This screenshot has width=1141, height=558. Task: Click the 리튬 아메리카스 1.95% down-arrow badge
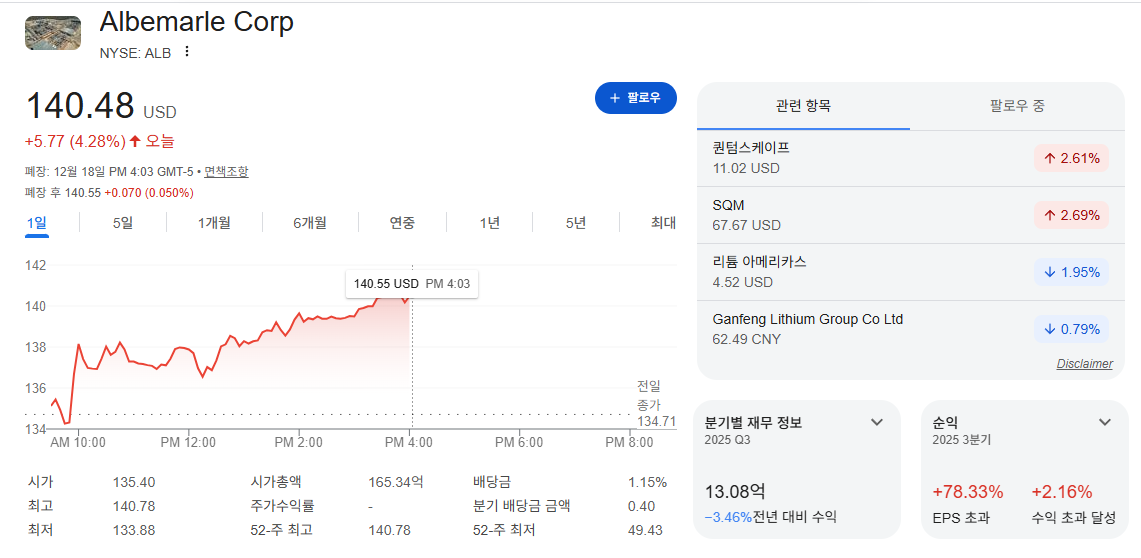coord(1071,272)
